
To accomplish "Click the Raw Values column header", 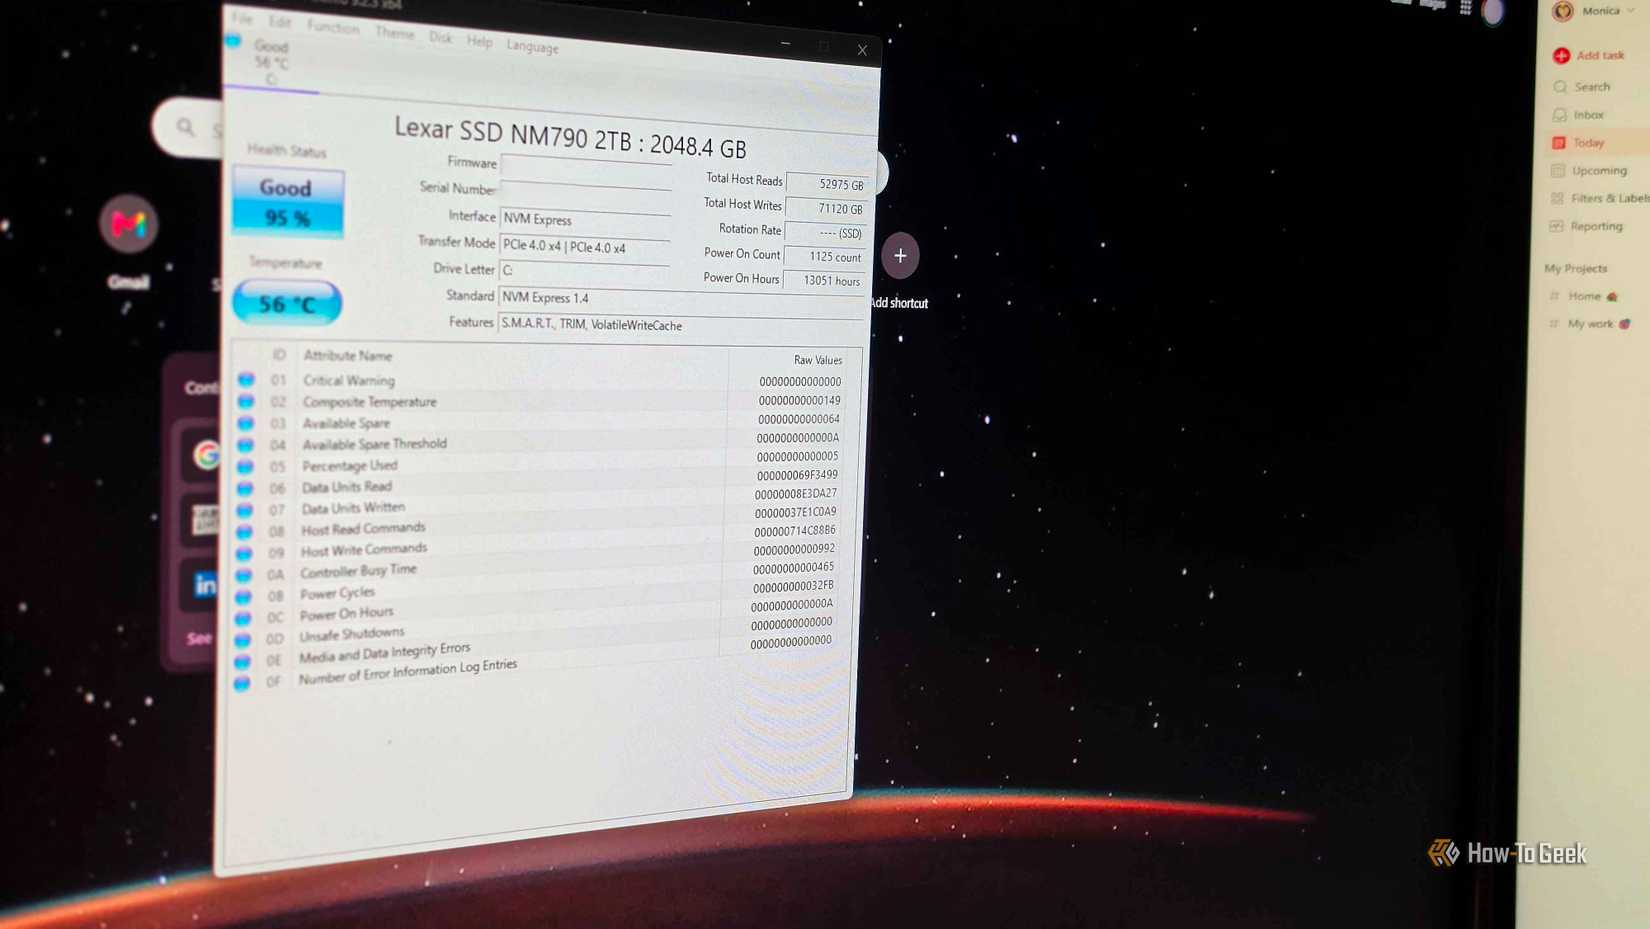I will click(818, 360).
